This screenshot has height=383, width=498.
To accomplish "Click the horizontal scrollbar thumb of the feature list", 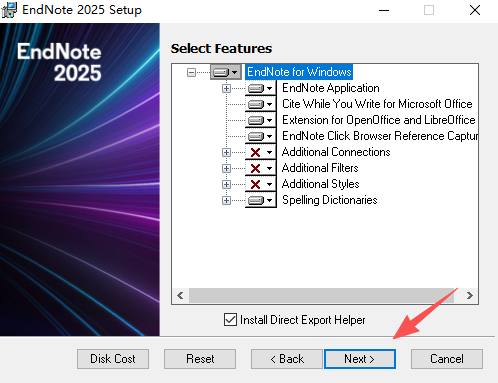I will pyautogui.click(x=321, y=295).
